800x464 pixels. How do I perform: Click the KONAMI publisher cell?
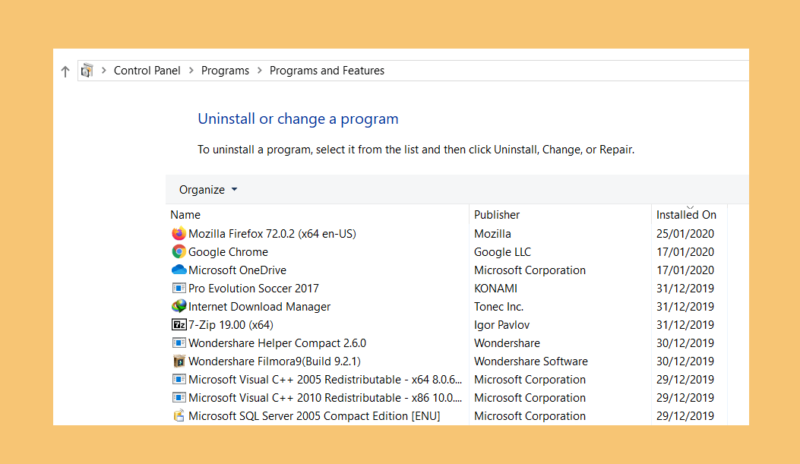(x=495, y=288)
